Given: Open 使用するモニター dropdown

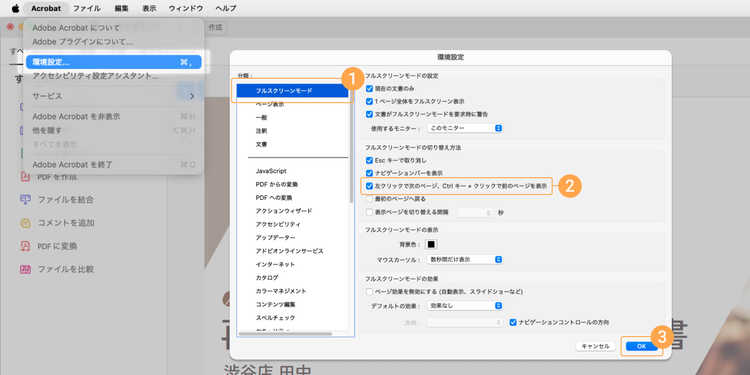Looking at the screenshot, I should coord(464,128).
